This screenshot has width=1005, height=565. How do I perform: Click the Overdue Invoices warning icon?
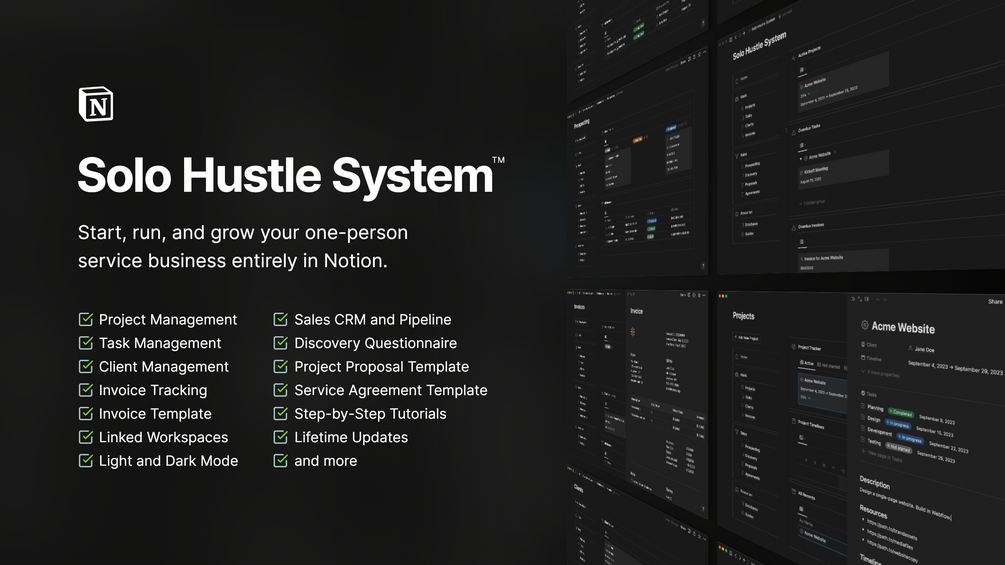point(793,227)
